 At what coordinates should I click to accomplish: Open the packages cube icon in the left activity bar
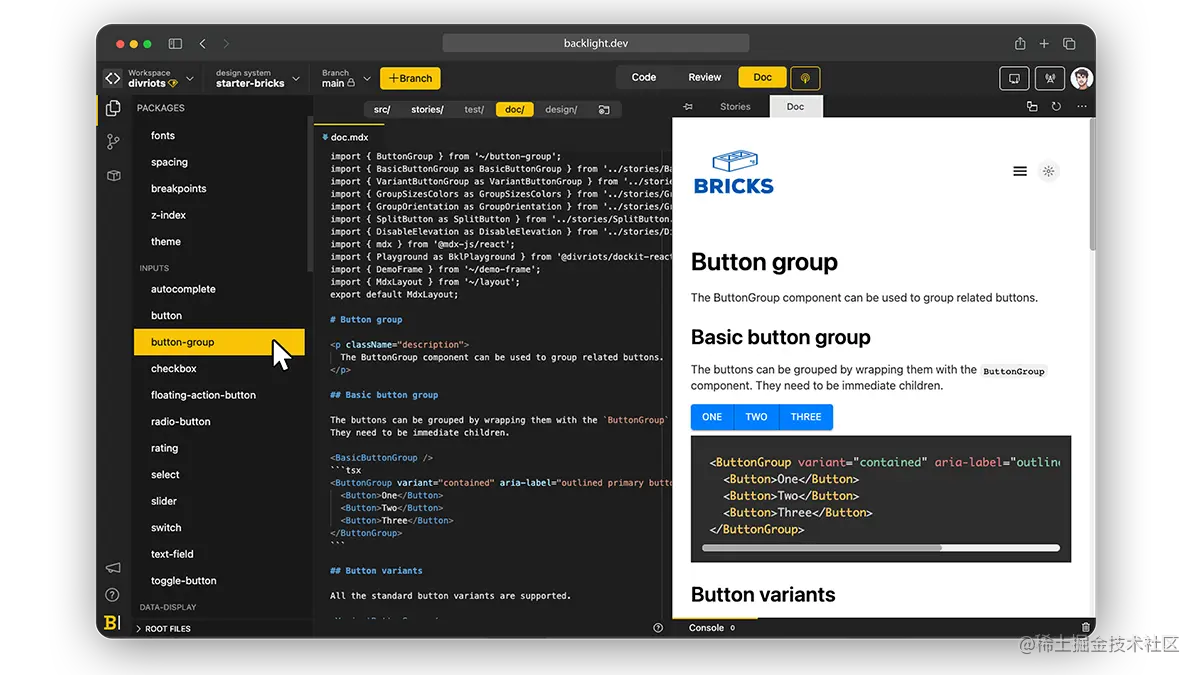[113, 175]
